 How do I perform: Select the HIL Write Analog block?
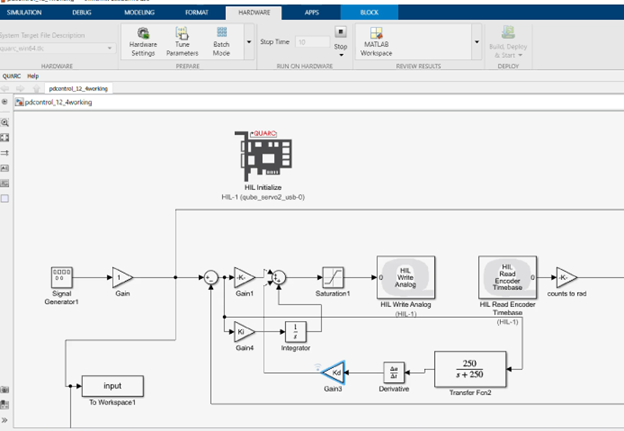(405, 278)
